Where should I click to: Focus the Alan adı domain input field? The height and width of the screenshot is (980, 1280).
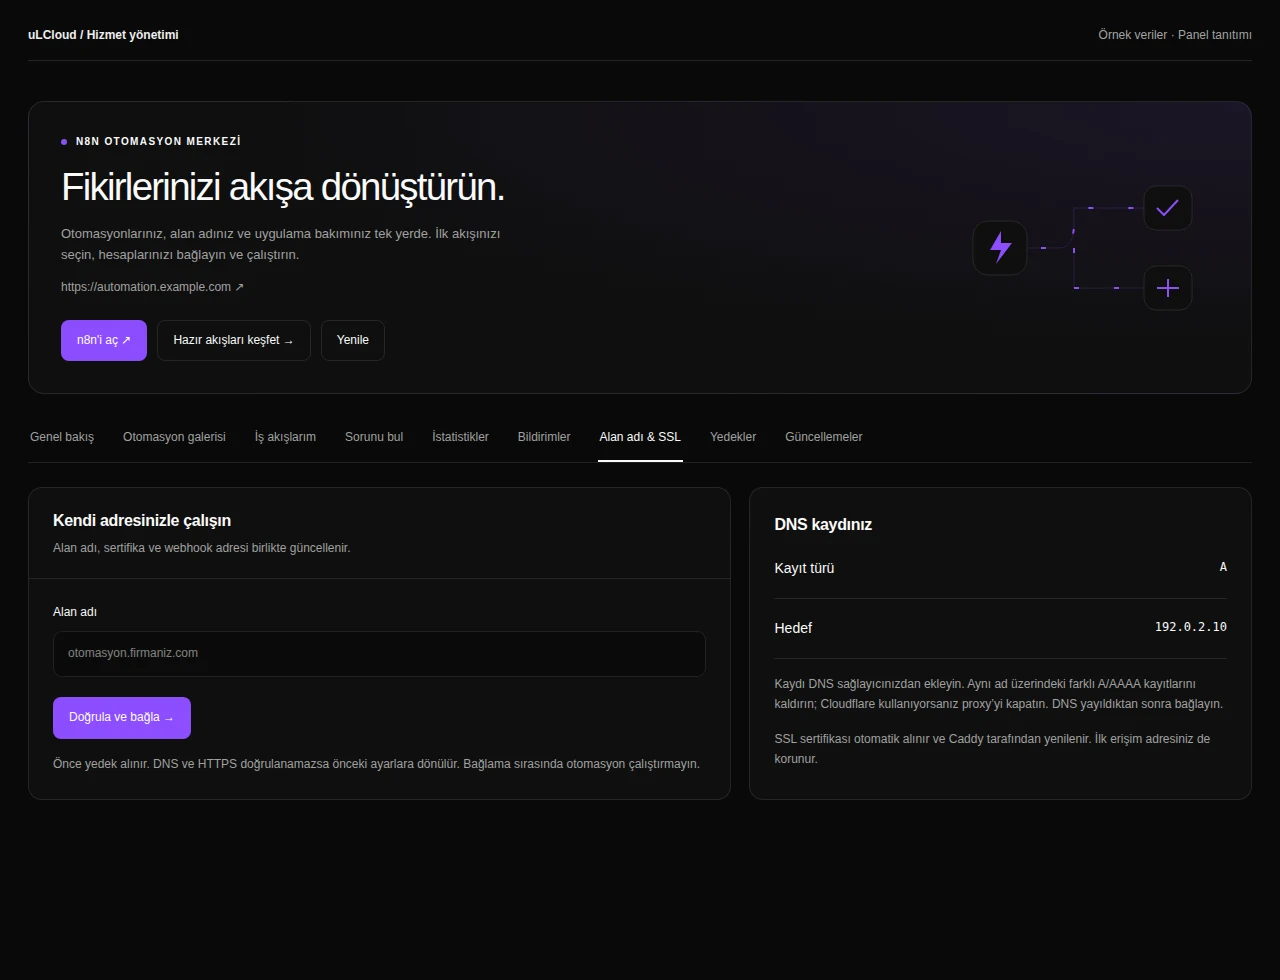tap(379, 654)
